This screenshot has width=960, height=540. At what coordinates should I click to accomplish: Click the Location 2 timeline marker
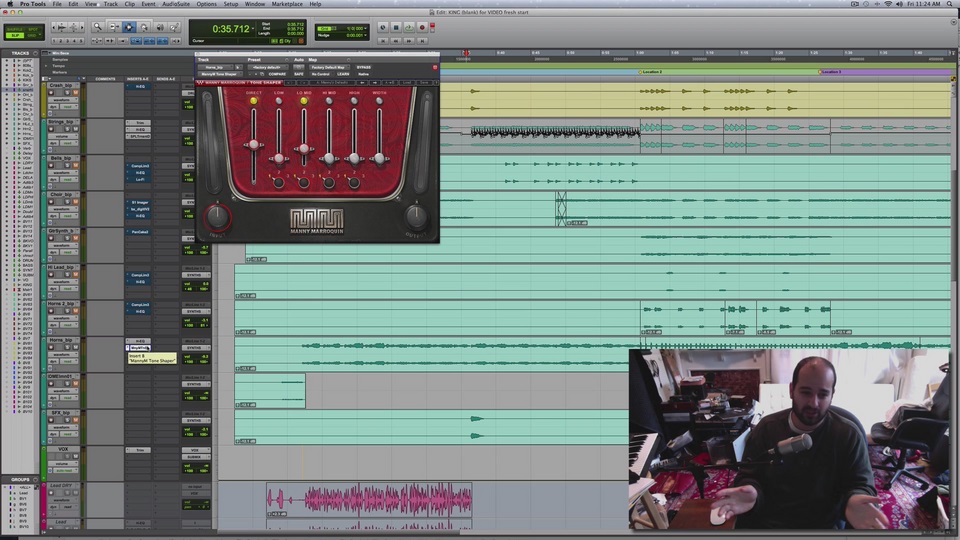650,72
